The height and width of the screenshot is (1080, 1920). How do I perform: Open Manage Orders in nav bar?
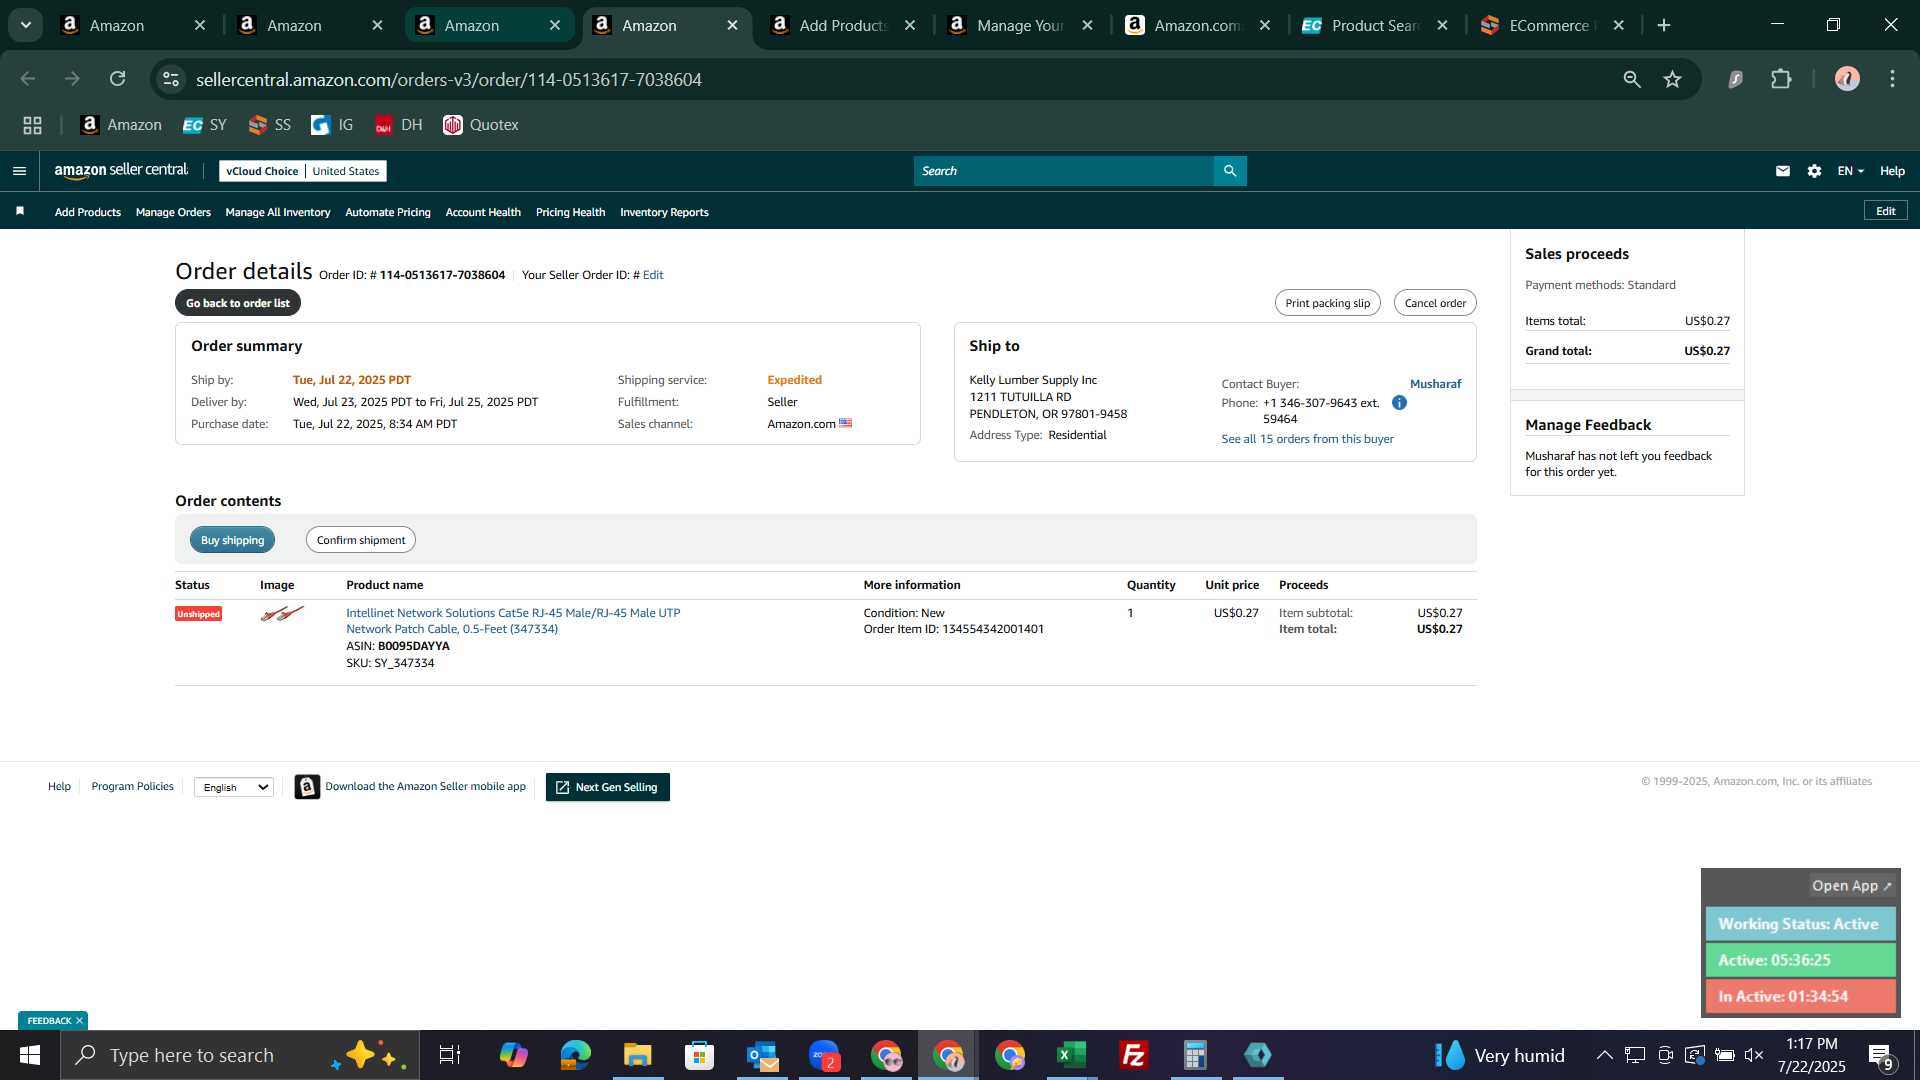coord(173,212)
